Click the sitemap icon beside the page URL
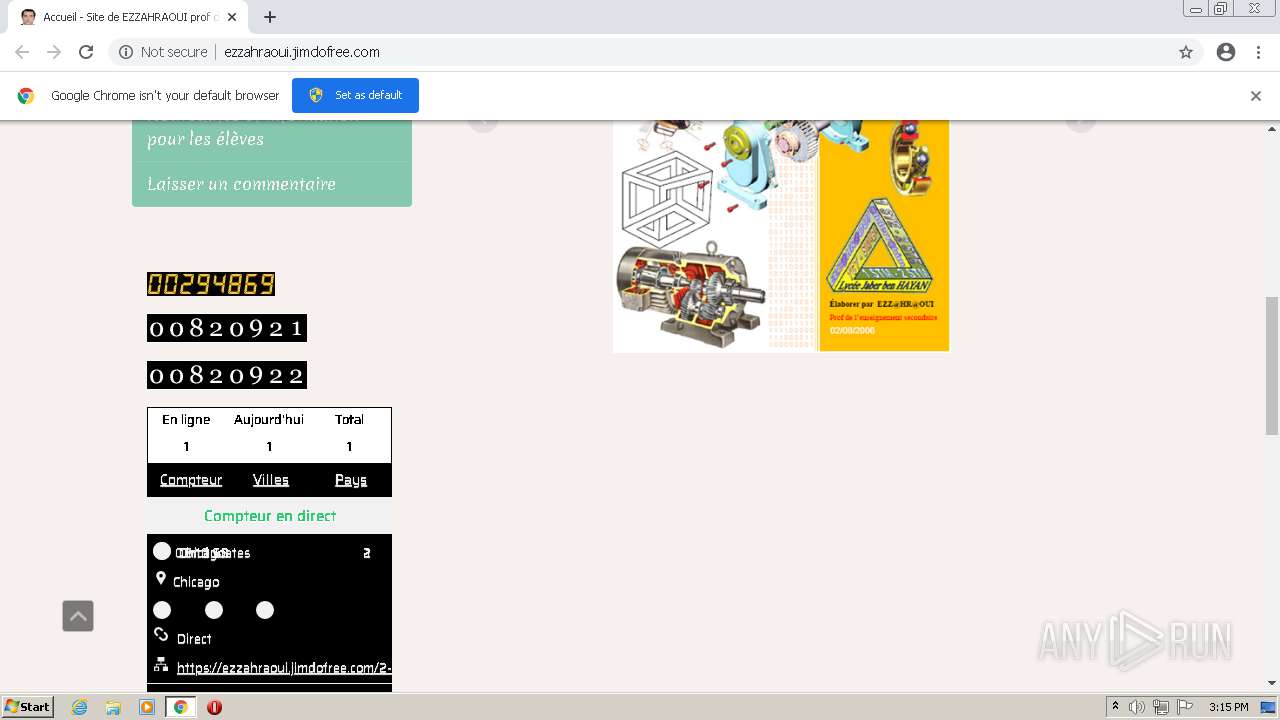 point(161,665)
